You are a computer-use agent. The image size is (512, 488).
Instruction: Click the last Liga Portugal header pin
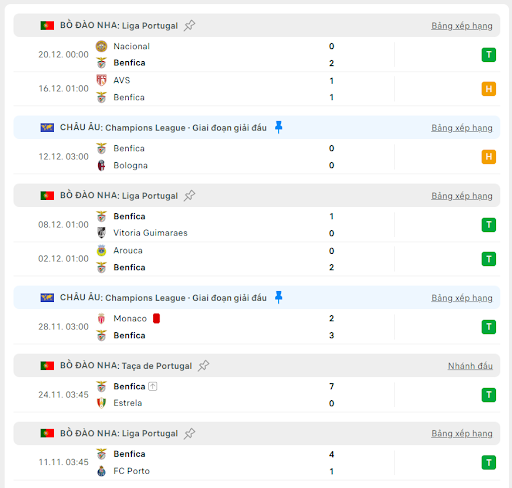pyautogui.click(x=189, y=433)
